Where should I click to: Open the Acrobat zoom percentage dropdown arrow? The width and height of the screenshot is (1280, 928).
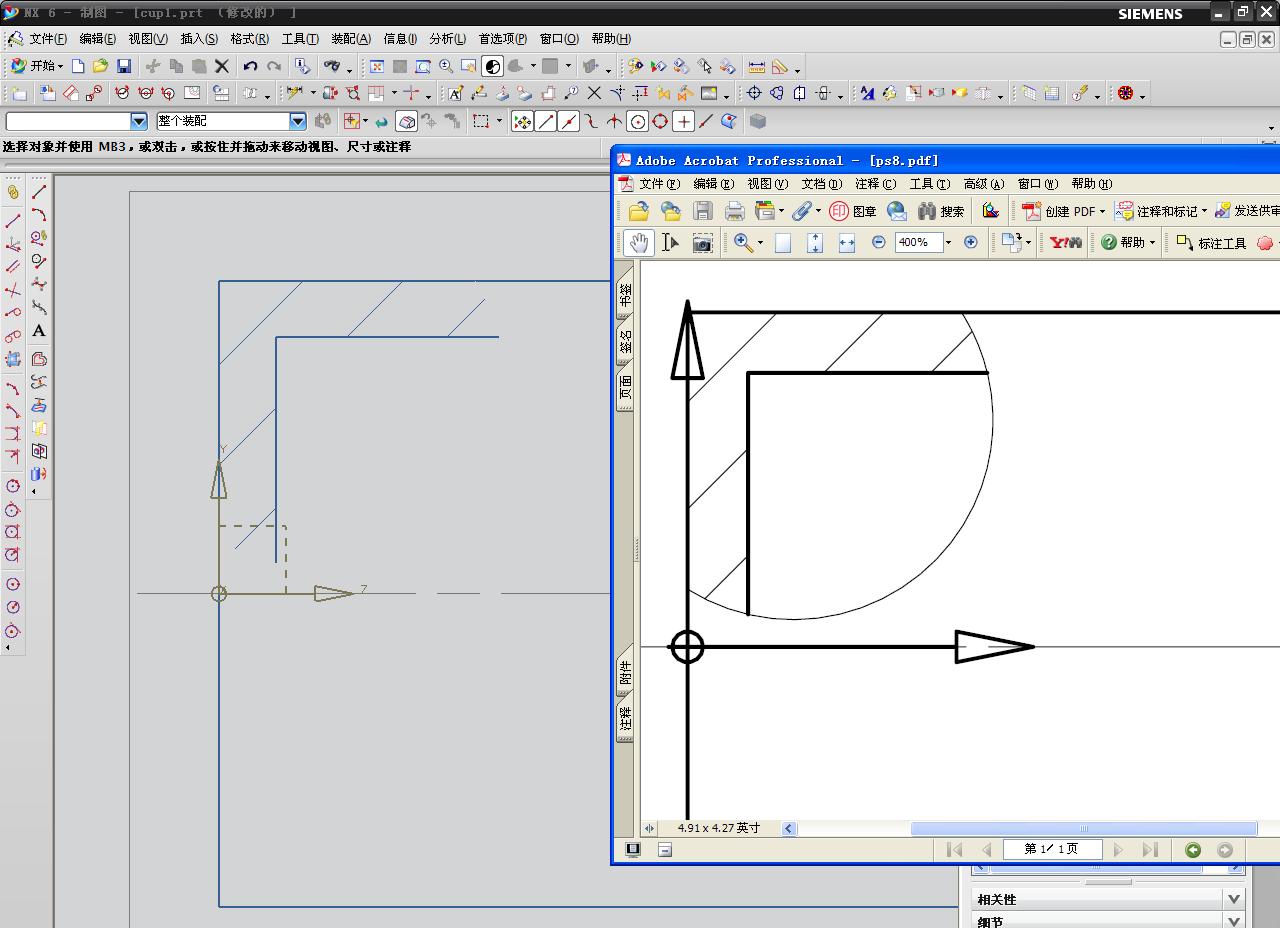point(948,242)
